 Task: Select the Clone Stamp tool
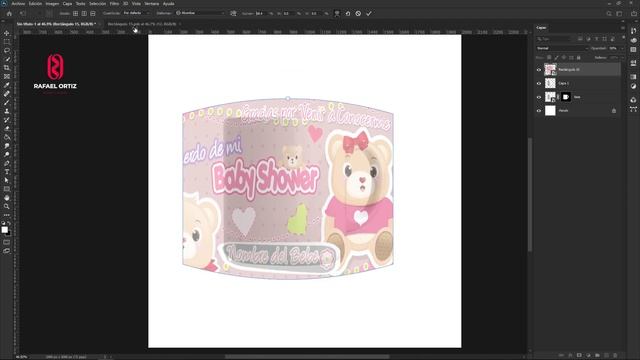click(x=7, y=111)
